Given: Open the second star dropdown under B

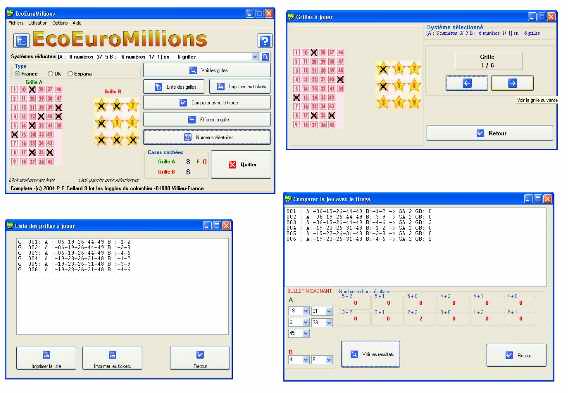Looking at the screenshot, I should pos(329,360).
